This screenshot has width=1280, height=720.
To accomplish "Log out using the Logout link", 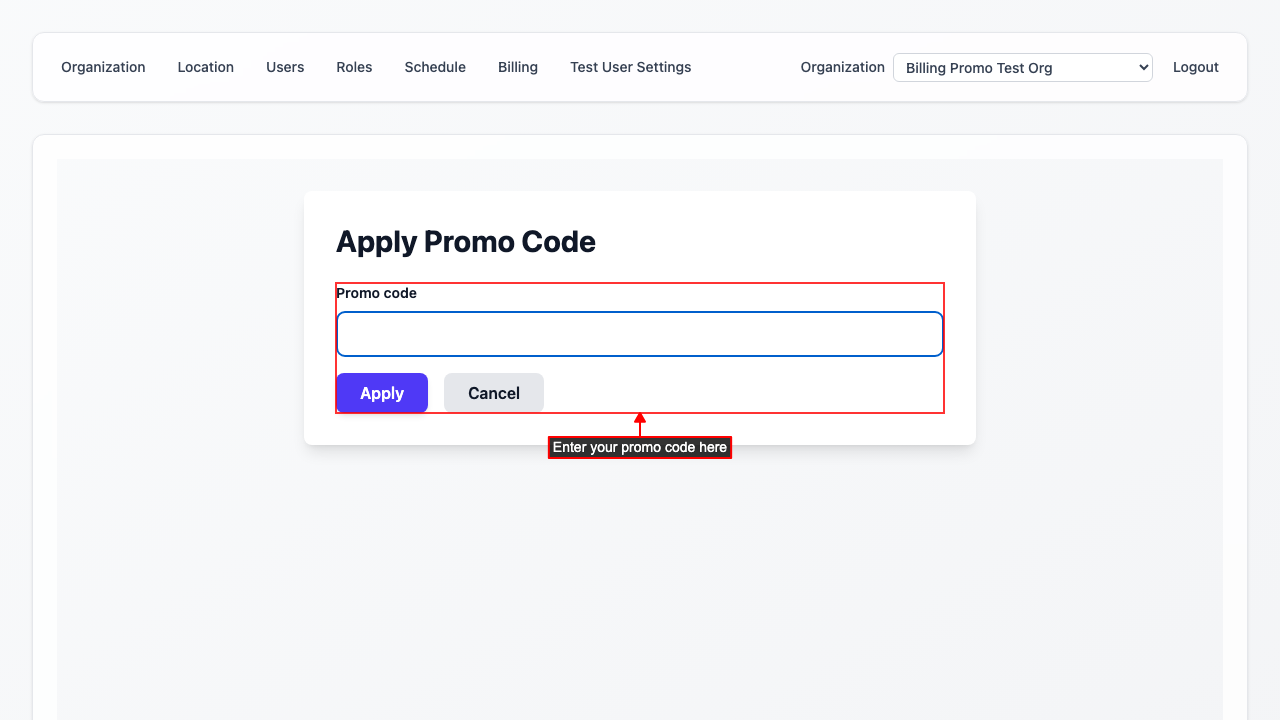I will click(x=1195, y=67).
